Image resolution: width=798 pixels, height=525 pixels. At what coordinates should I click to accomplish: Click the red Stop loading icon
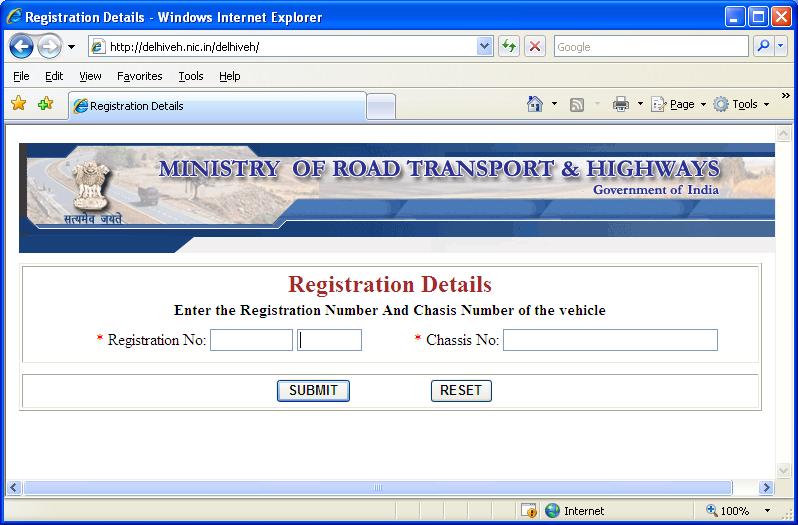[535, 47]
